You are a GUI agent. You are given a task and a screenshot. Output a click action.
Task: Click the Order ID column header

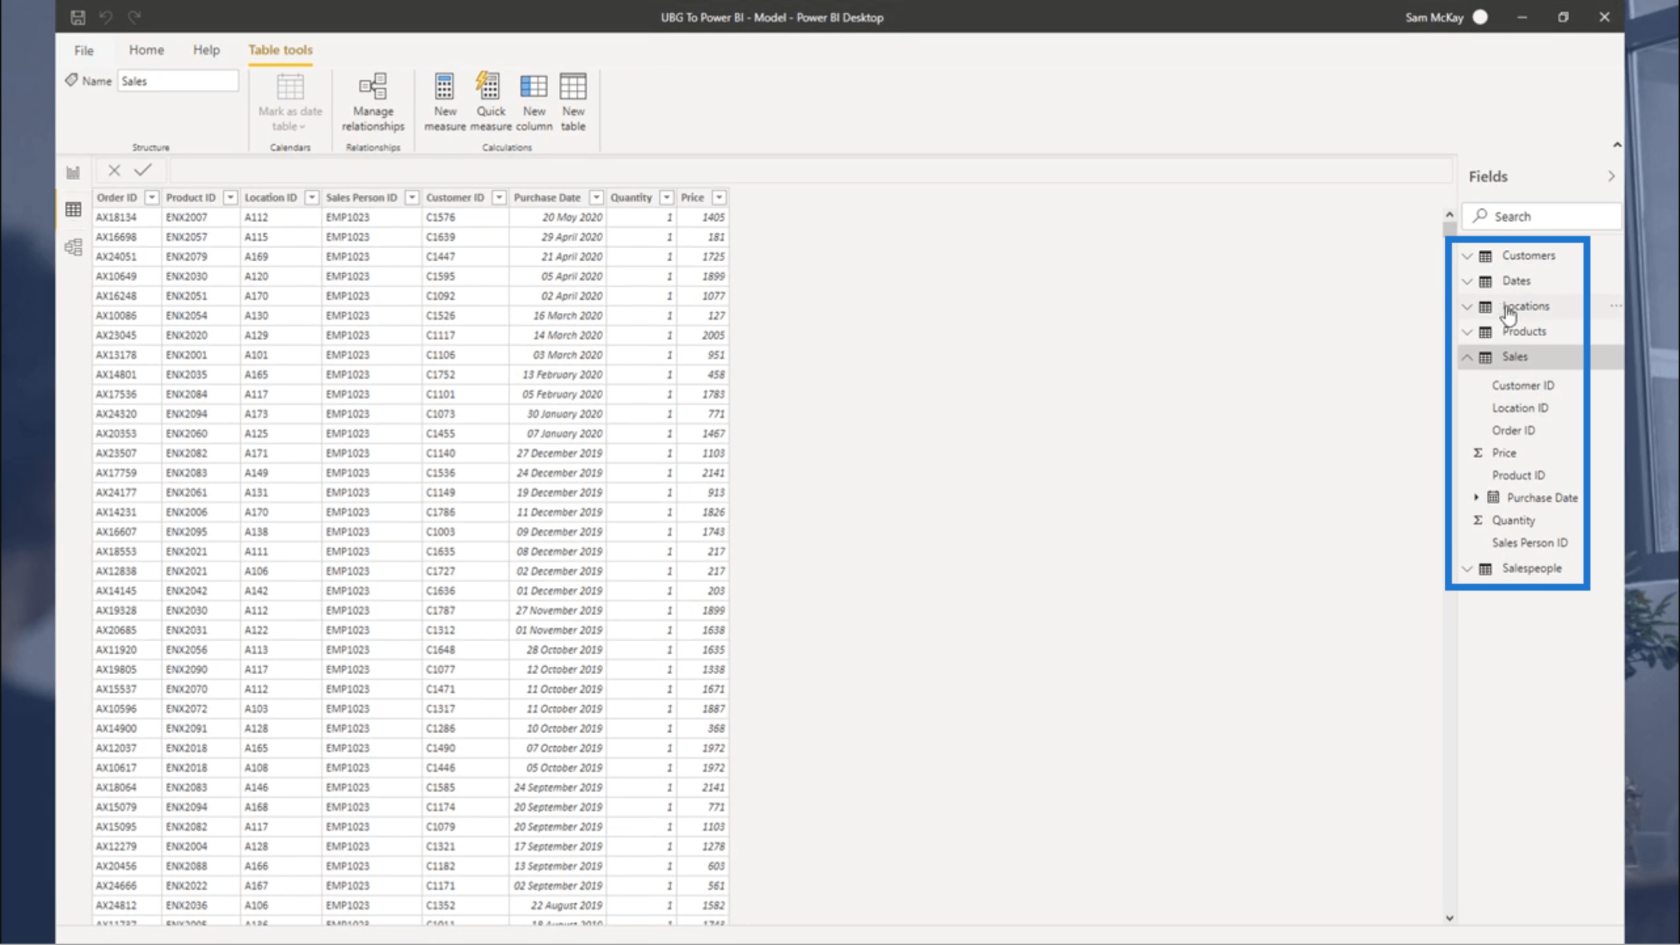[x=117, y=198]
